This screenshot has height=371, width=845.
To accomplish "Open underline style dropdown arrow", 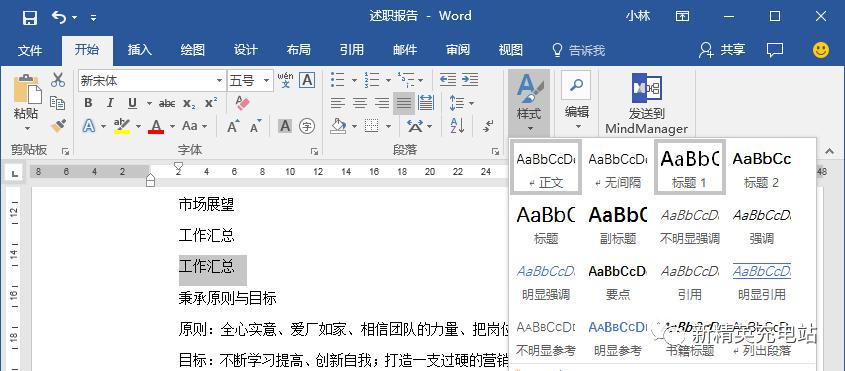I will coord(149,103).
